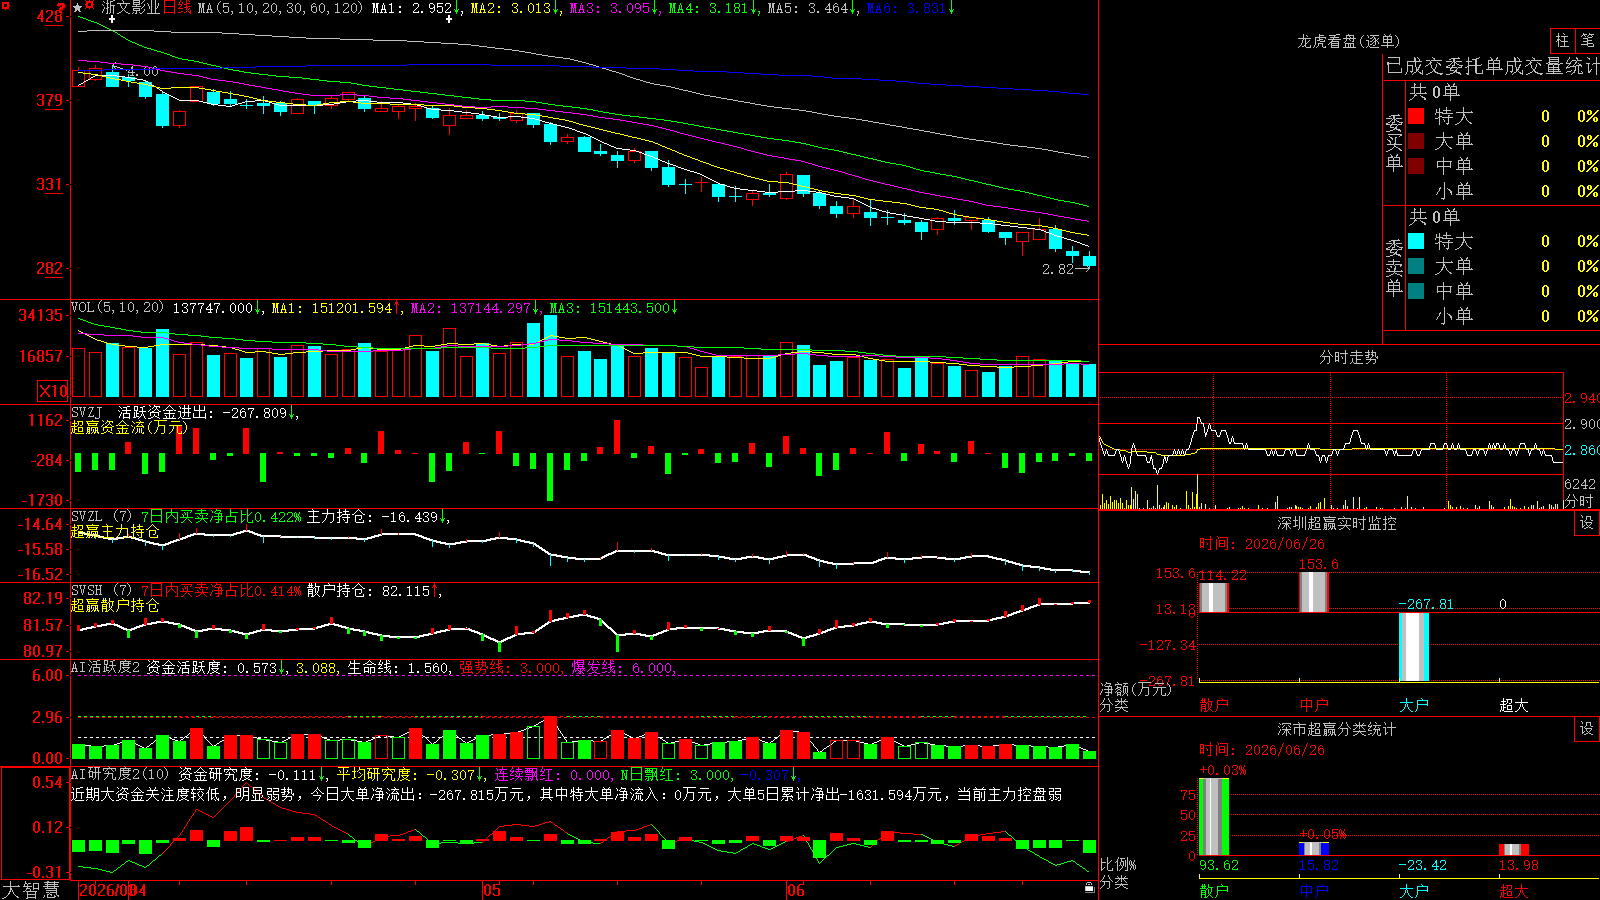Viewport: 1600px width, 900px height.
Task: Click 散户 category in 深圳超赢实时监控
Action: point(1213,704)
